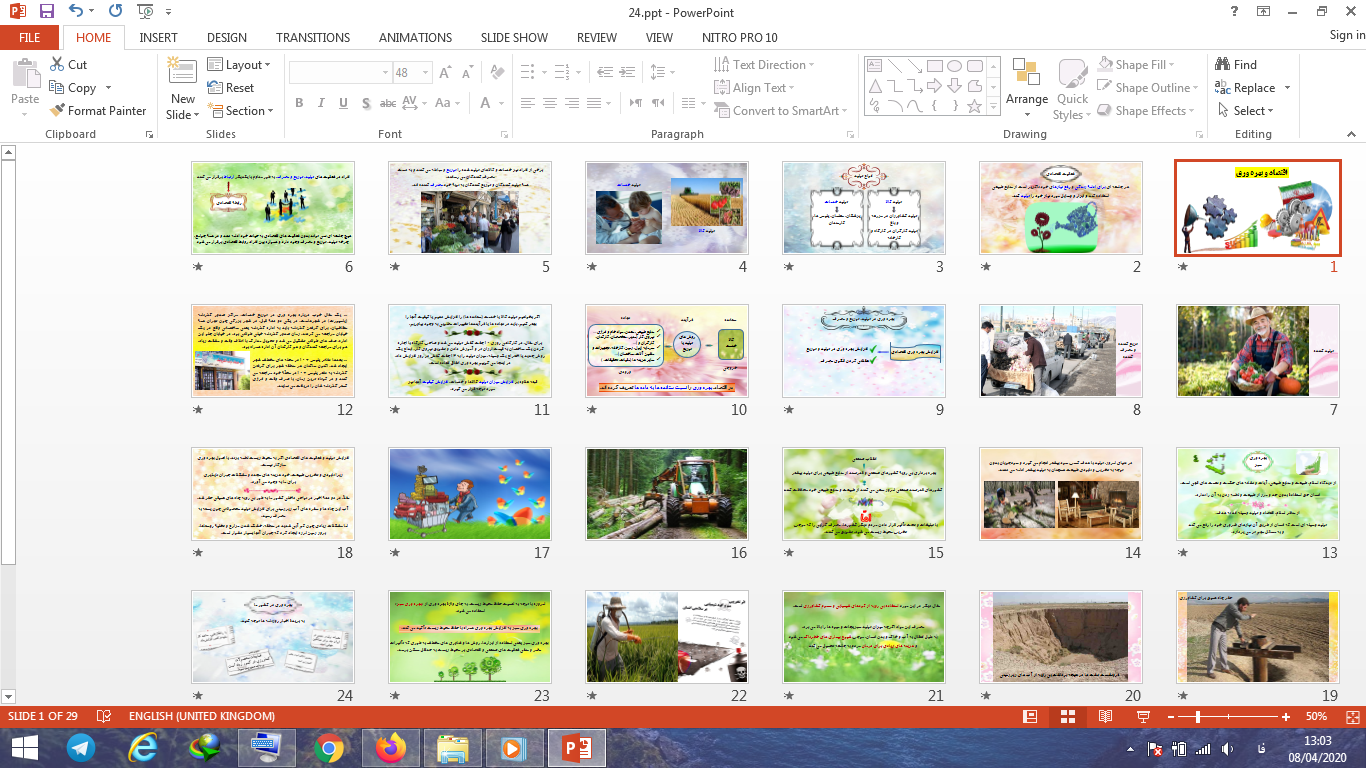
Task: Click the Sign in link
Action: [x=1346, y=36]
